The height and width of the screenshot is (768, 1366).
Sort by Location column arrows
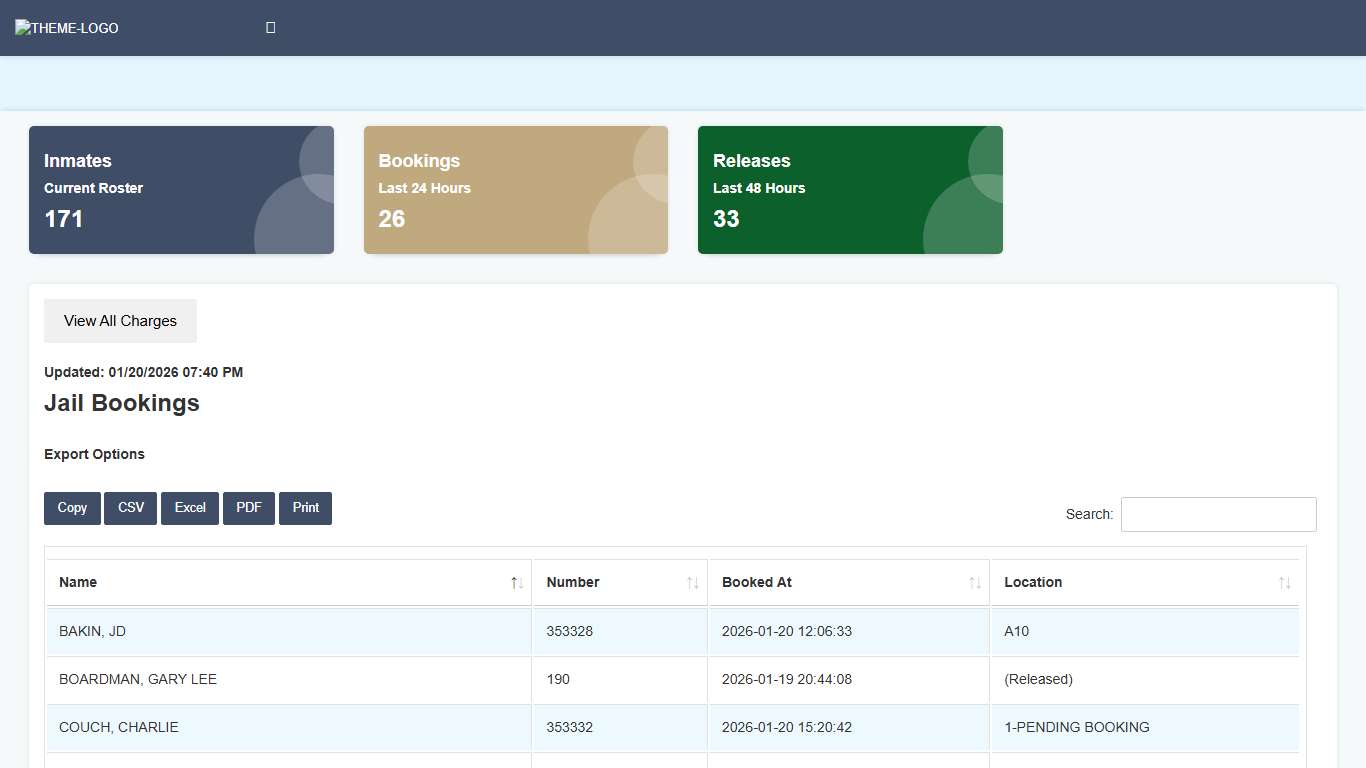tap(1284, 583)
